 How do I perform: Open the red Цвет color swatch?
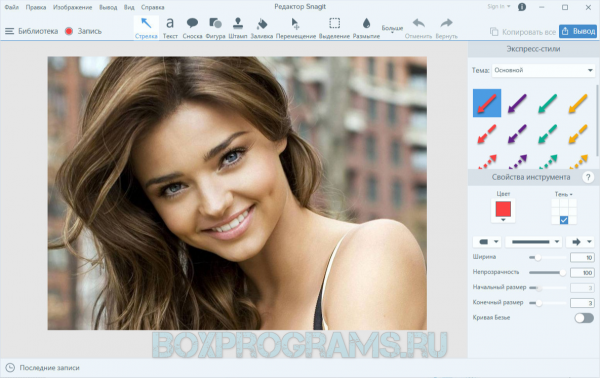(503, 209)
